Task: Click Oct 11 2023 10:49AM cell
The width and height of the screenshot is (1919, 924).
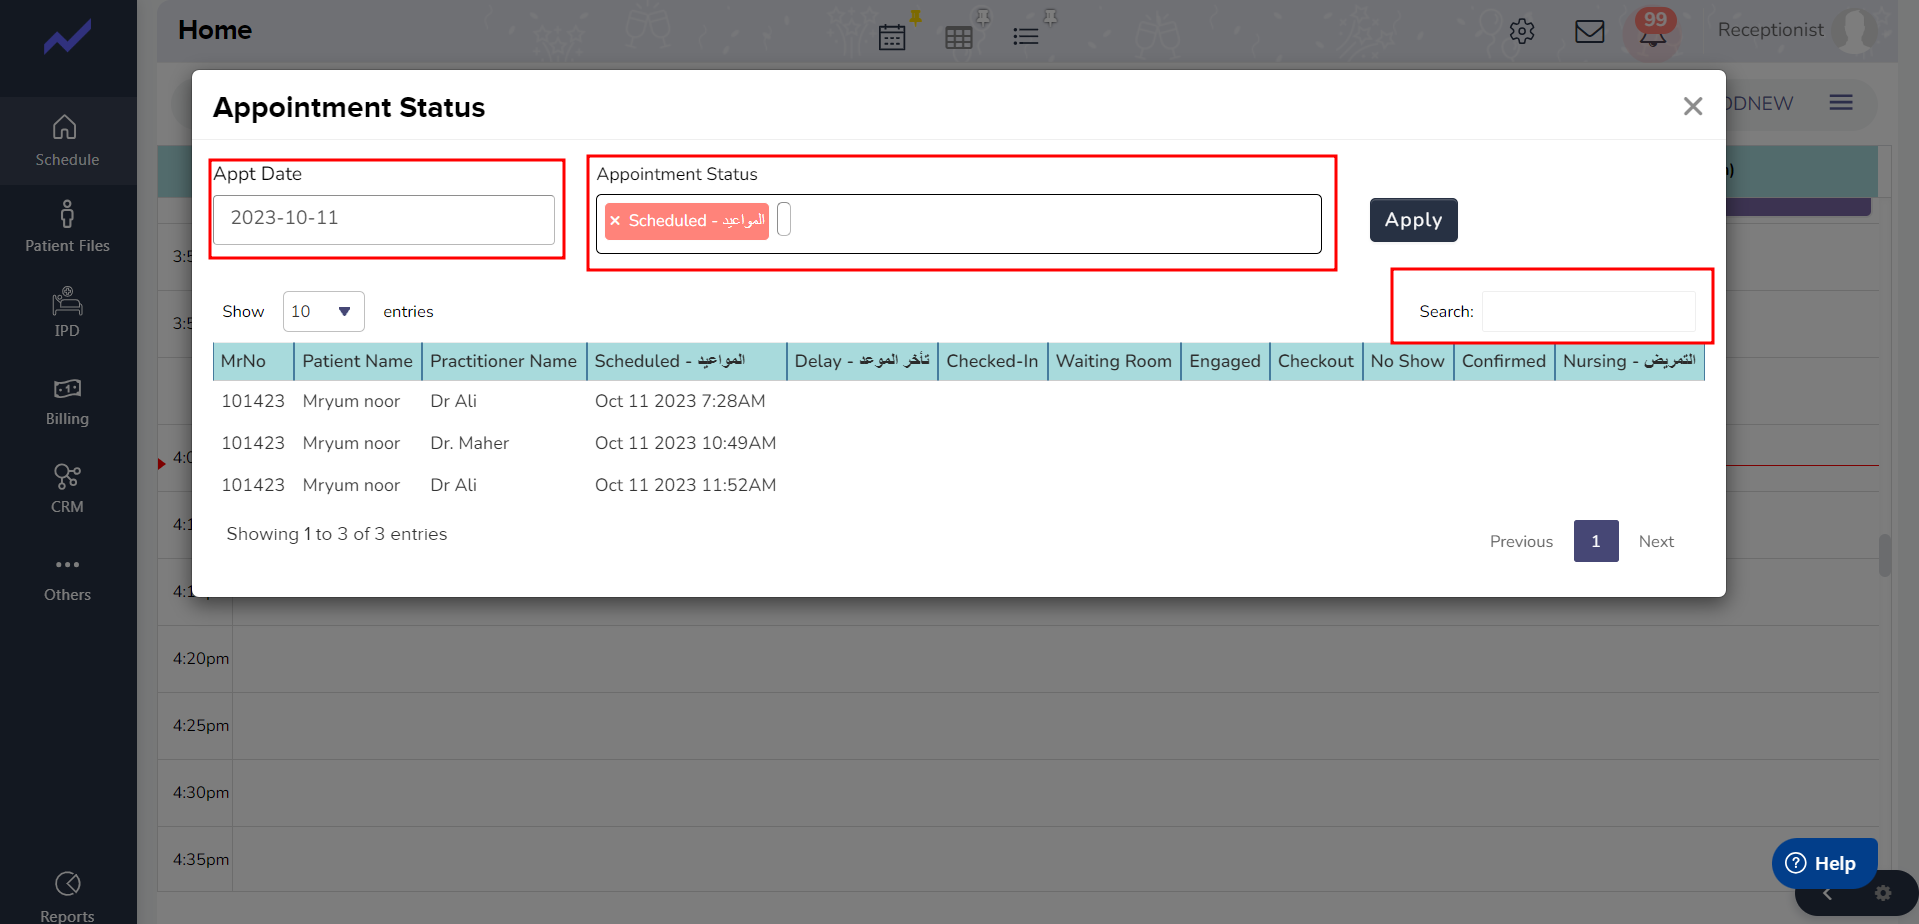Action: click(x=686, y=443)
